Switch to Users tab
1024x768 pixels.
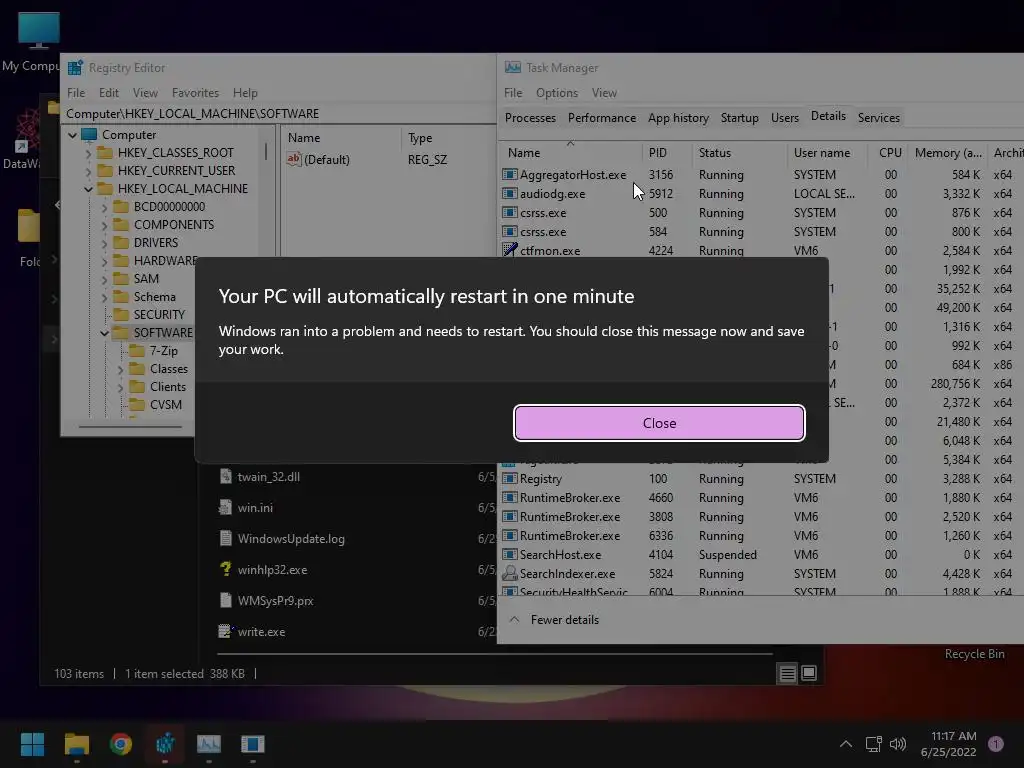click(x=784, y=118)
